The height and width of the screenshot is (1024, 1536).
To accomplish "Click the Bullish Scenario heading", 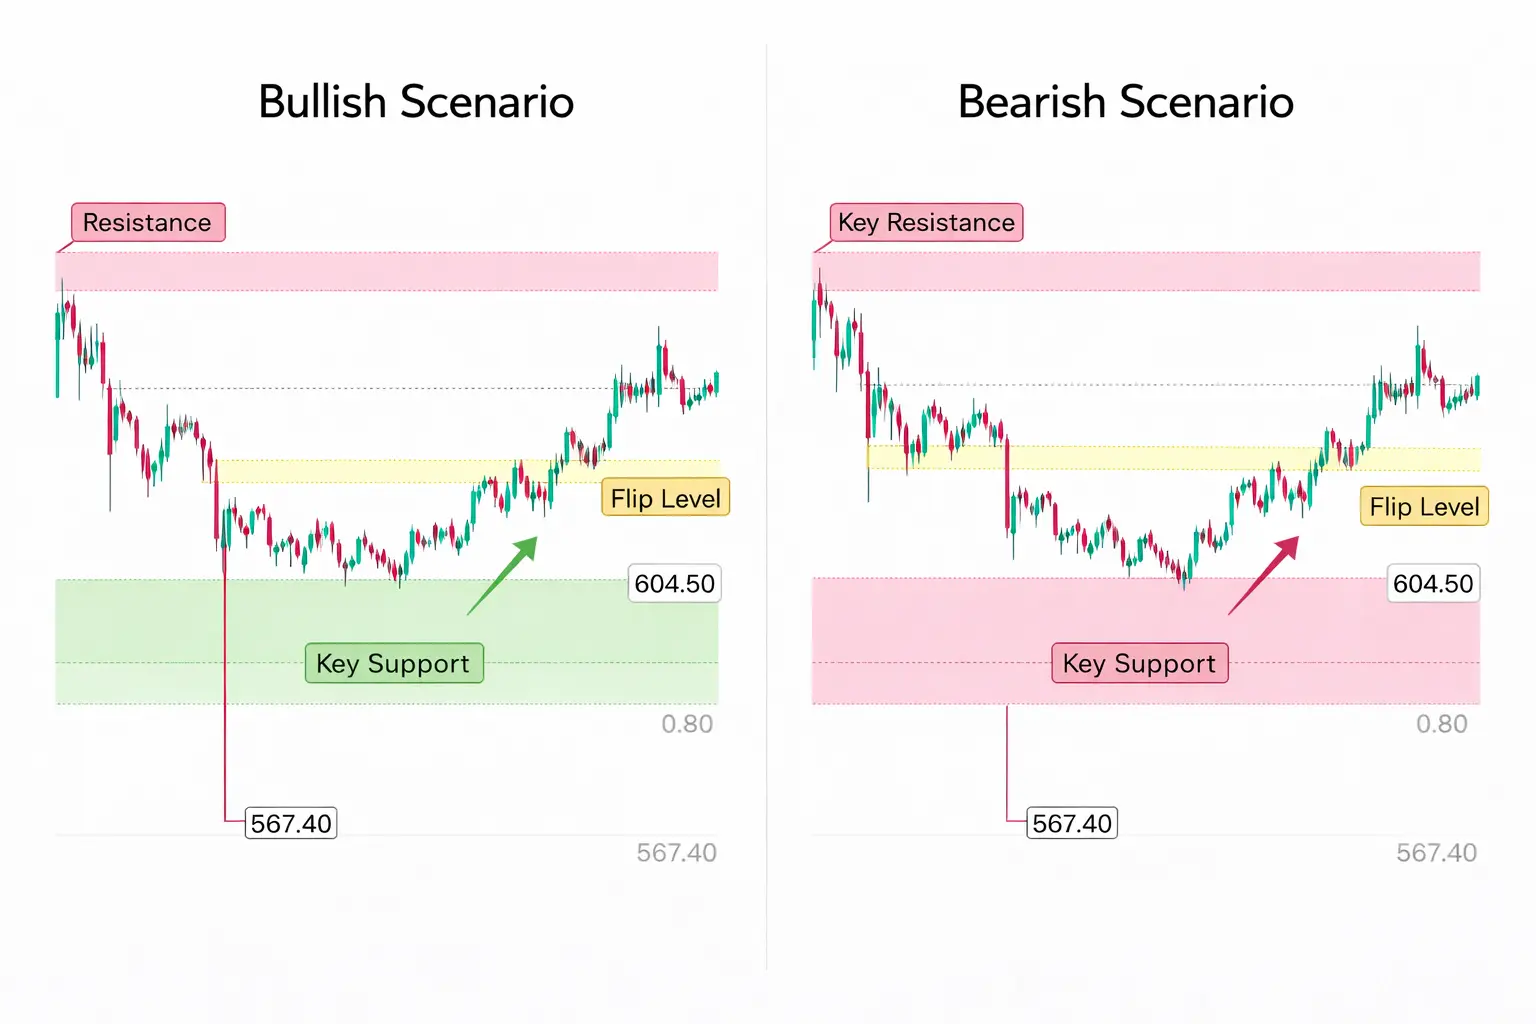I will coord(416,102).
